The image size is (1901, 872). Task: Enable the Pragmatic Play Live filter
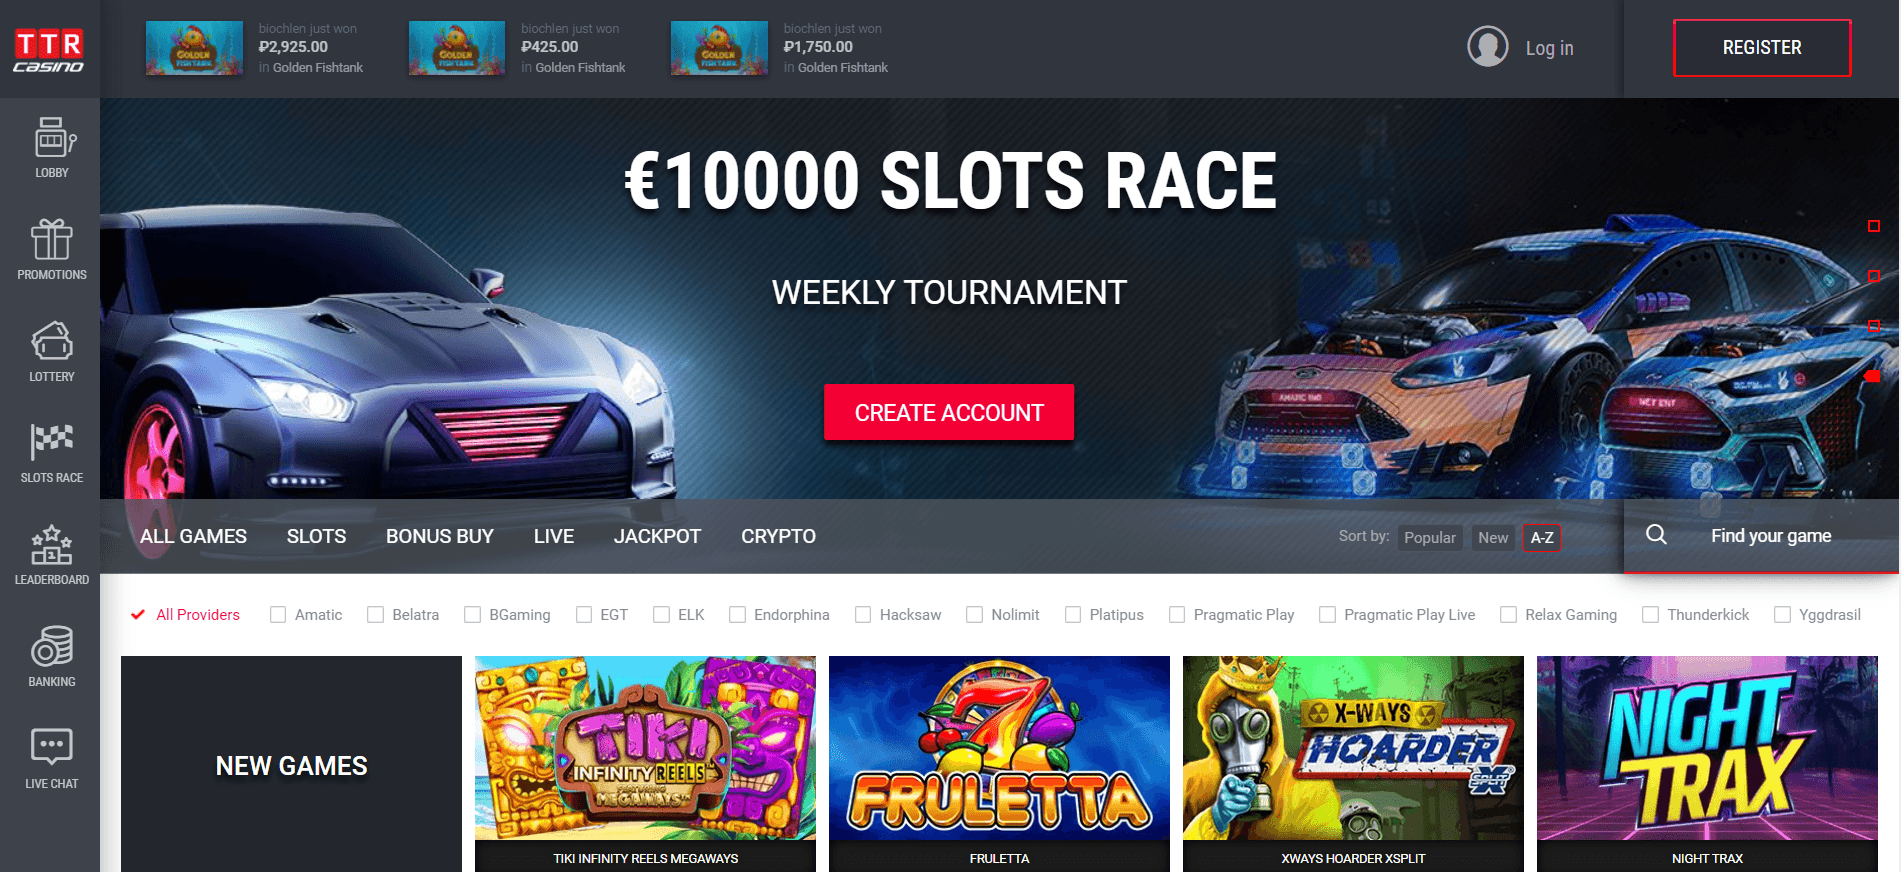click(x=1327, y=615)
